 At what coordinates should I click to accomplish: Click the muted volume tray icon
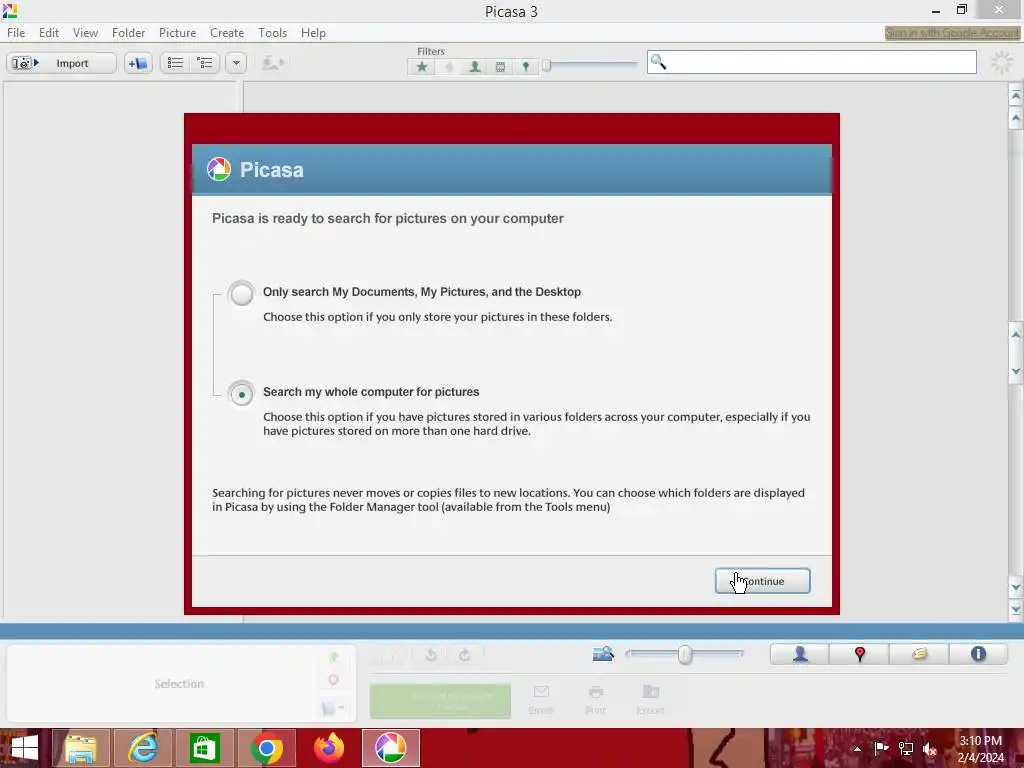[930, 749]
